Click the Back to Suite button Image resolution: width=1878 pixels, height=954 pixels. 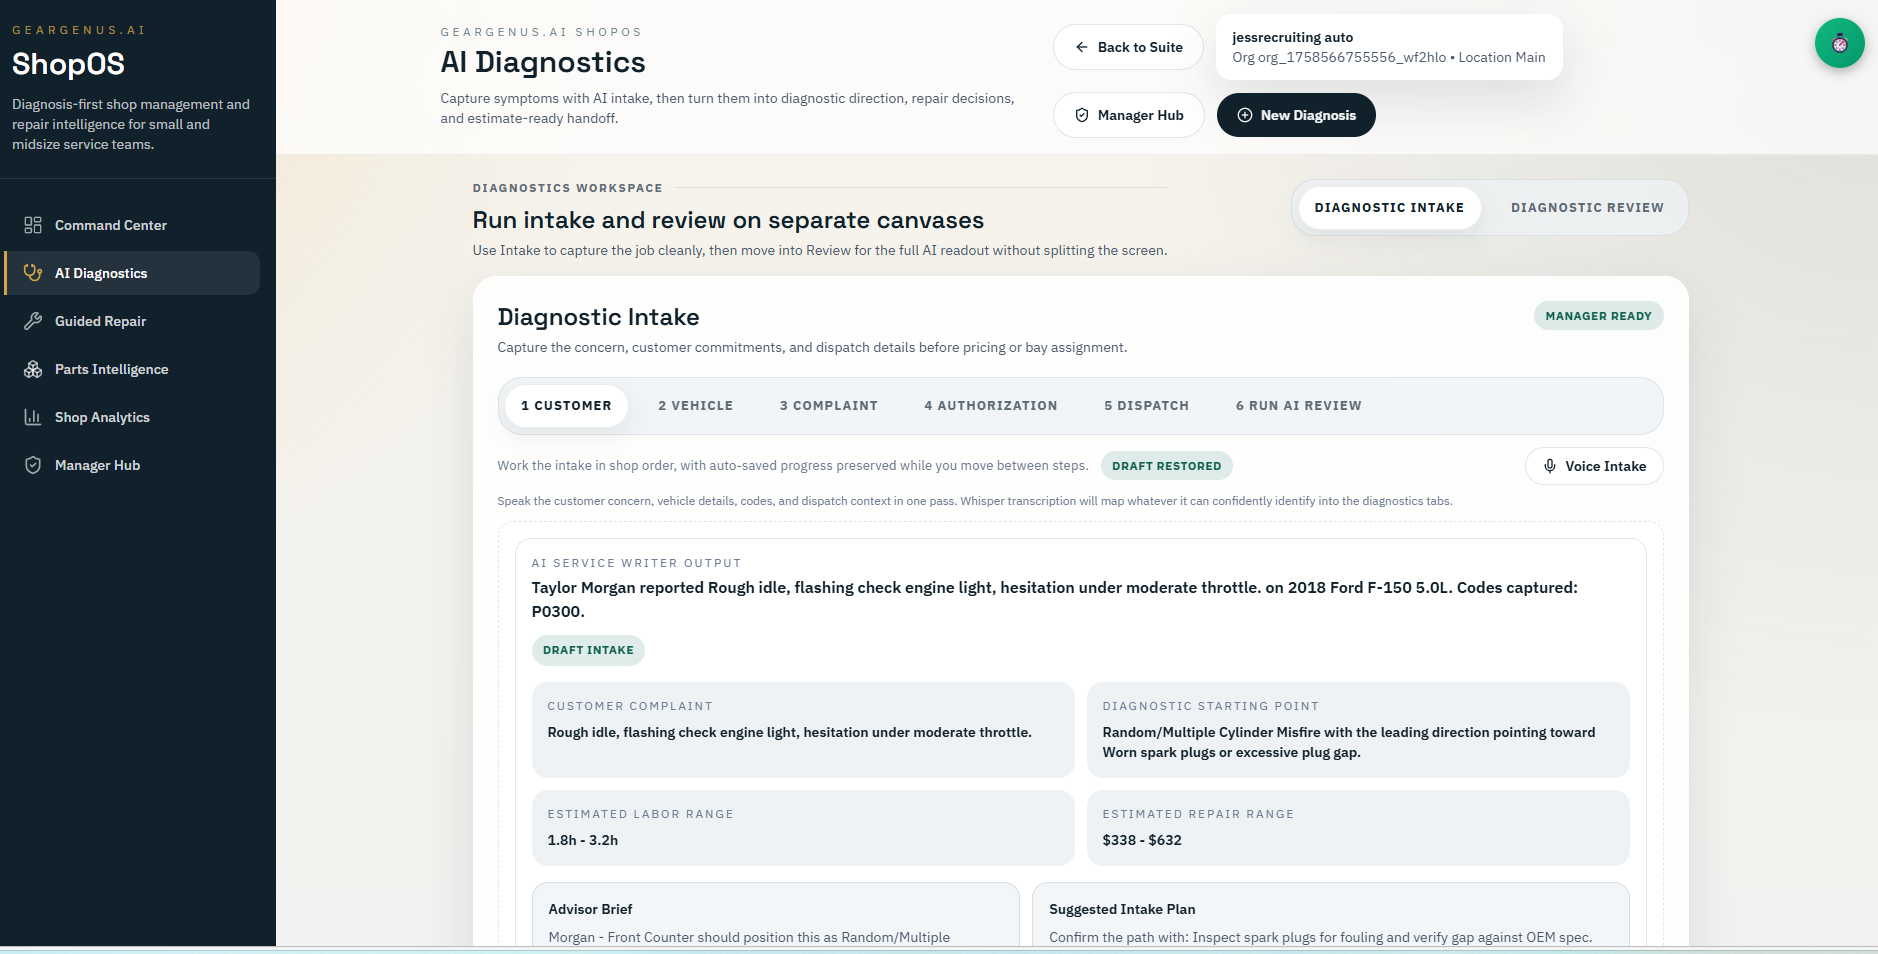pyautogui.click(x=1128, y=47)
